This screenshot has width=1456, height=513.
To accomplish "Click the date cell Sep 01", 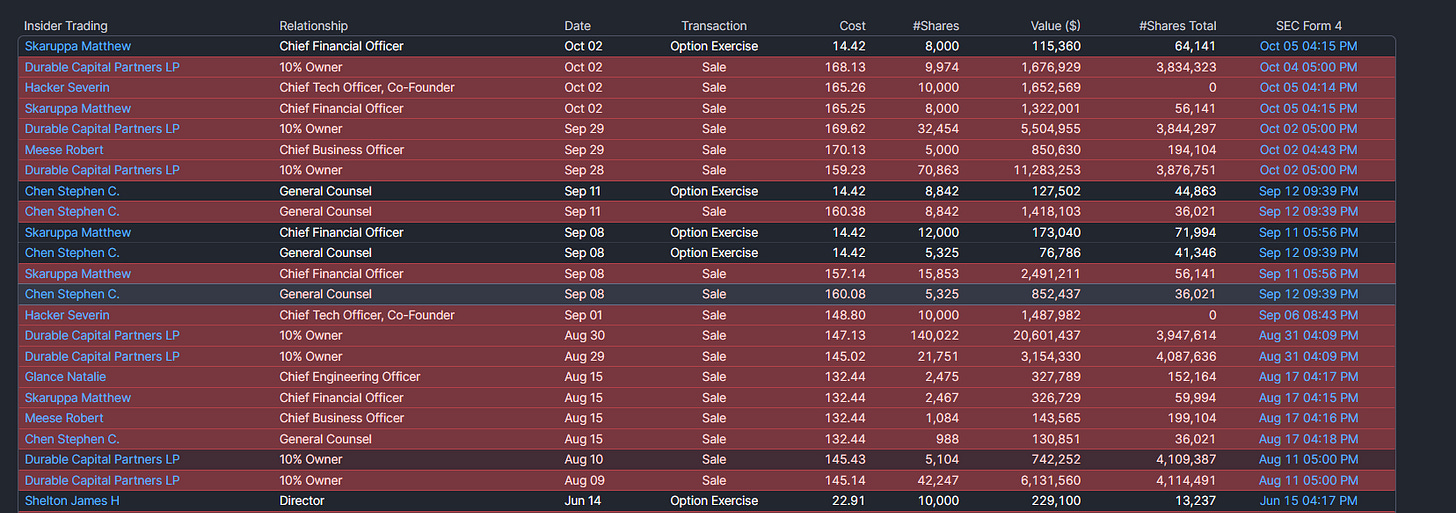I will point(584,315).
